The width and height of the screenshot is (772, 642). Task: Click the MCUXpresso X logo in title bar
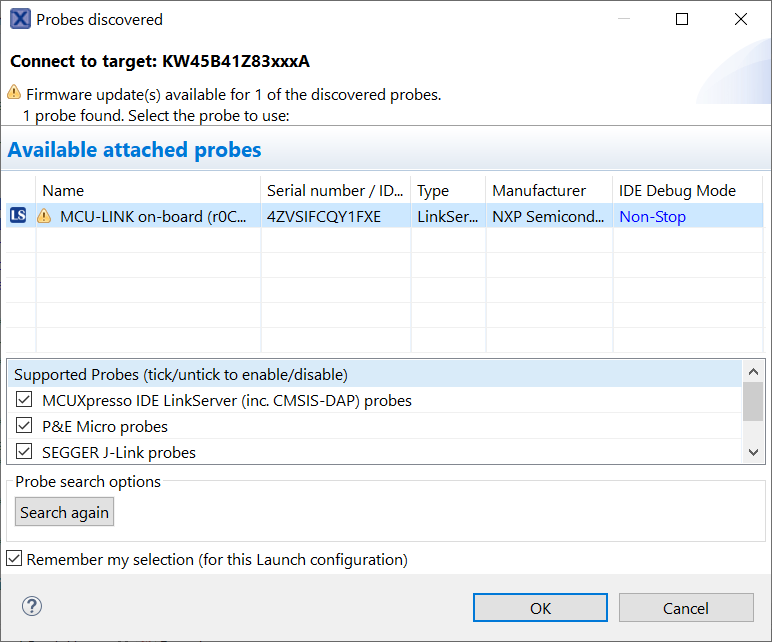pyautogui.click(x=19, y=19)
